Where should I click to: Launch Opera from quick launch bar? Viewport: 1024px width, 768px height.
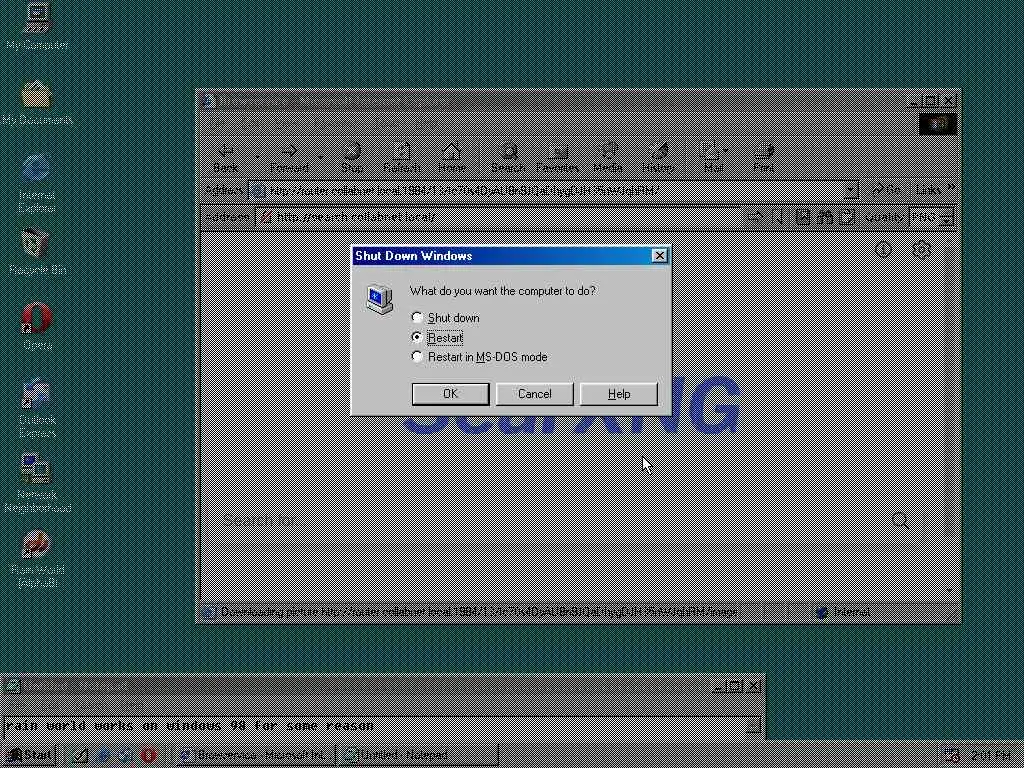(148, 755)
